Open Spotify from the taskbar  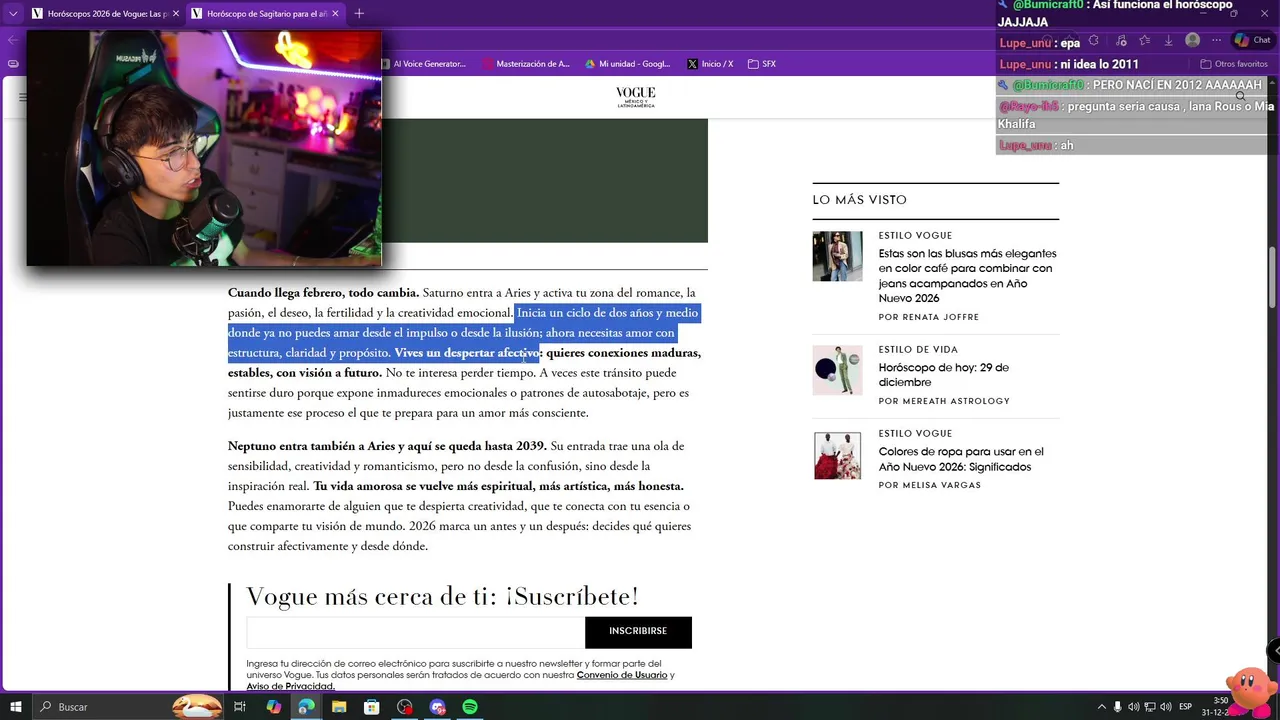tap(470, 707)
